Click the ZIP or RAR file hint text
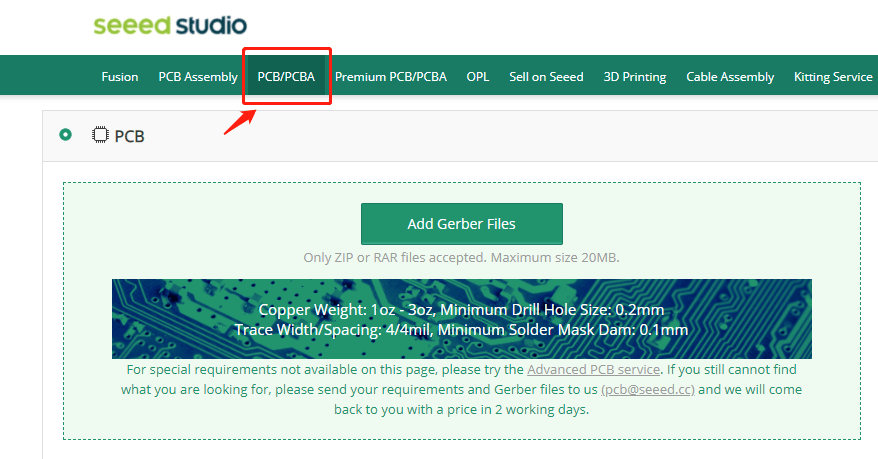Image resolution: width=878 pixels, height=459 pixels. coord(461,258)
